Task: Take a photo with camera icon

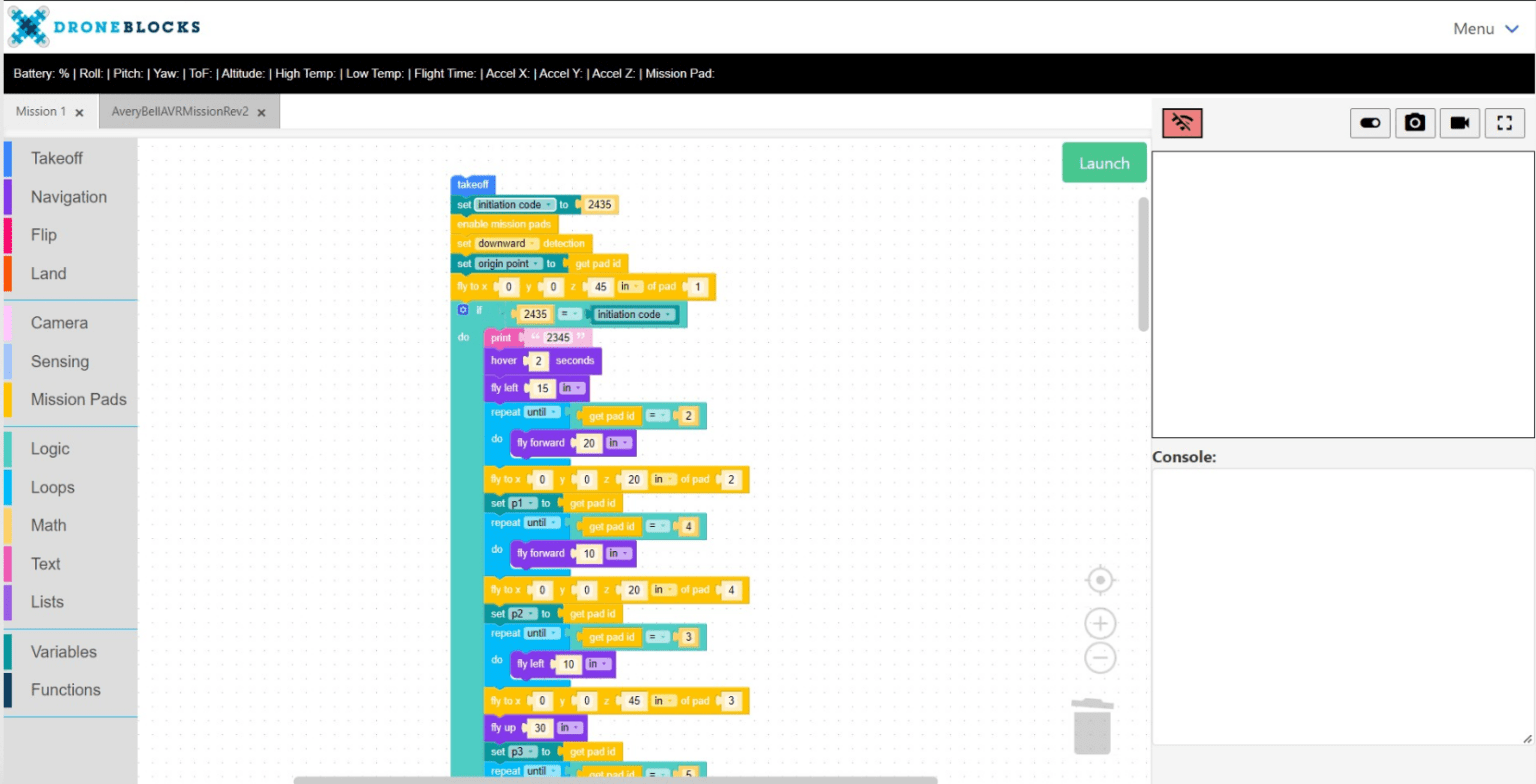Action: point(1415,123)
